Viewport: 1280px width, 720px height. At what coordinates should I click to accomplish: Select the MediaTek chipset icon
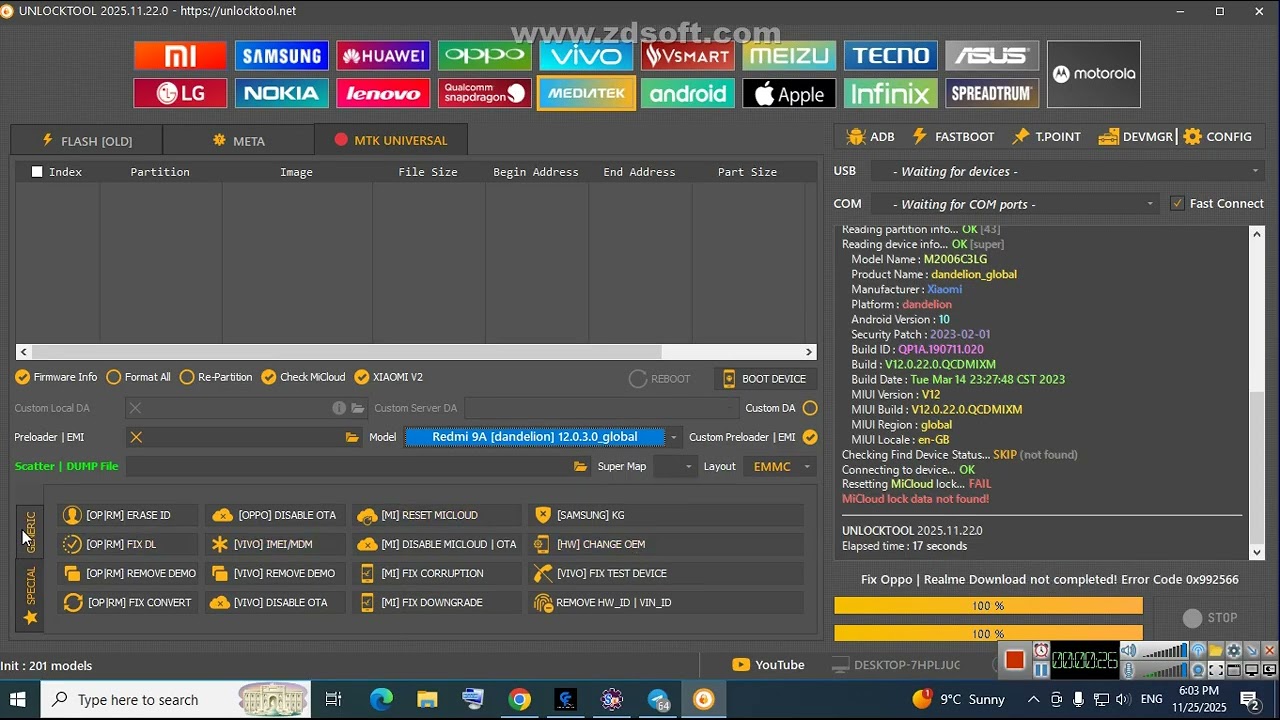(x=586, y=93)
